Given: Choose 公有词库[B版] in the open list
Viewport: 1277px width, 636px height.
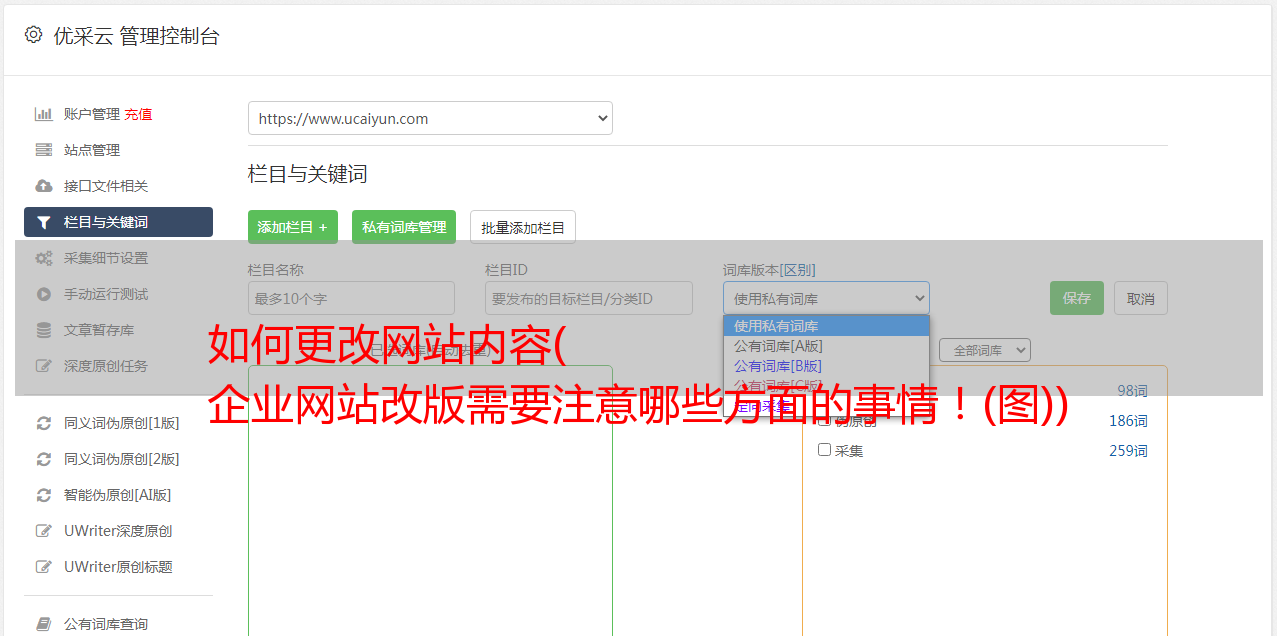Looking at the screenshot, I should click(x=826, y=366).
